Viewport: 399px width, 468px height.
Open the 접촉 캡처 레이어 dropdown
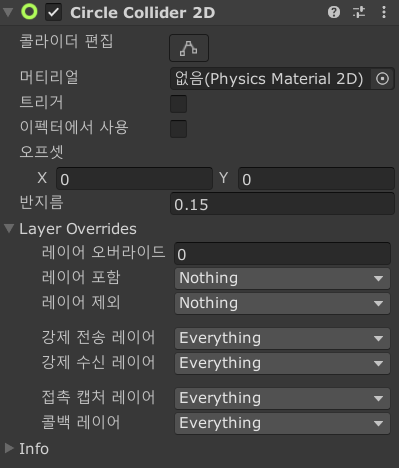click(282, 398)
